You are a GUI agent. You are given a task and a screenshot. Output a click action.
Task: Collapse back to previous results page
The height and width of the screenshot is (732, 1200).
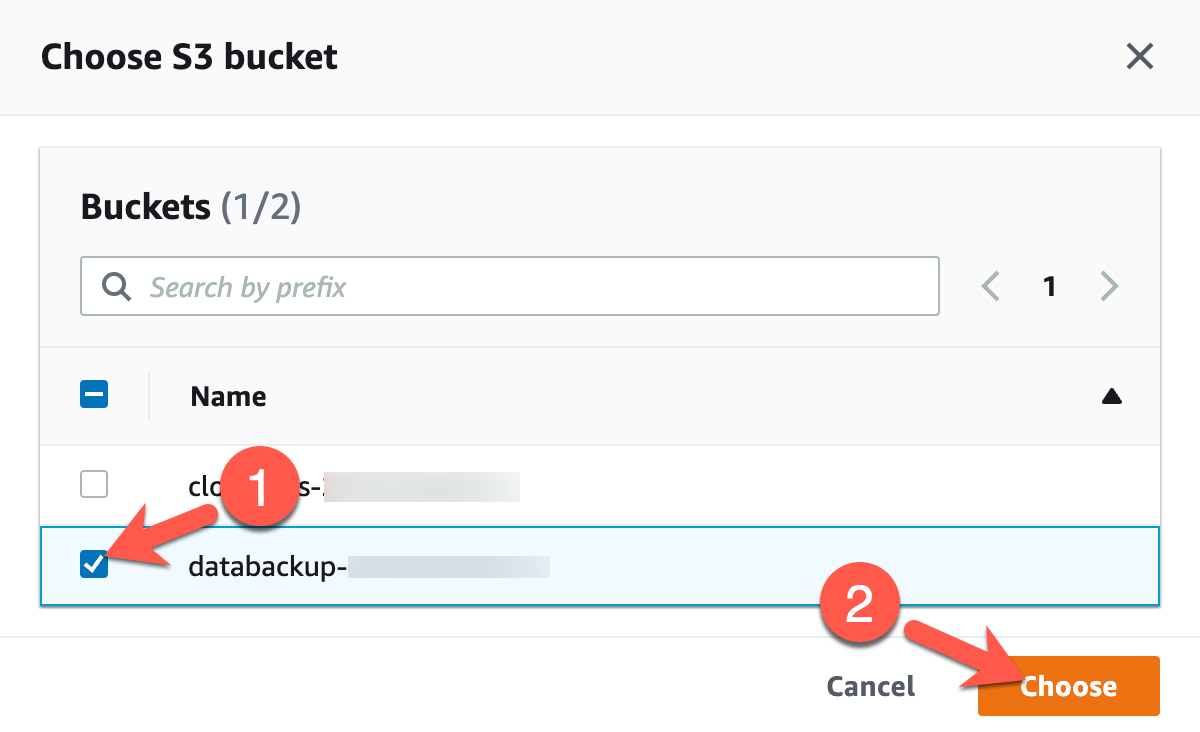(989, 287)
